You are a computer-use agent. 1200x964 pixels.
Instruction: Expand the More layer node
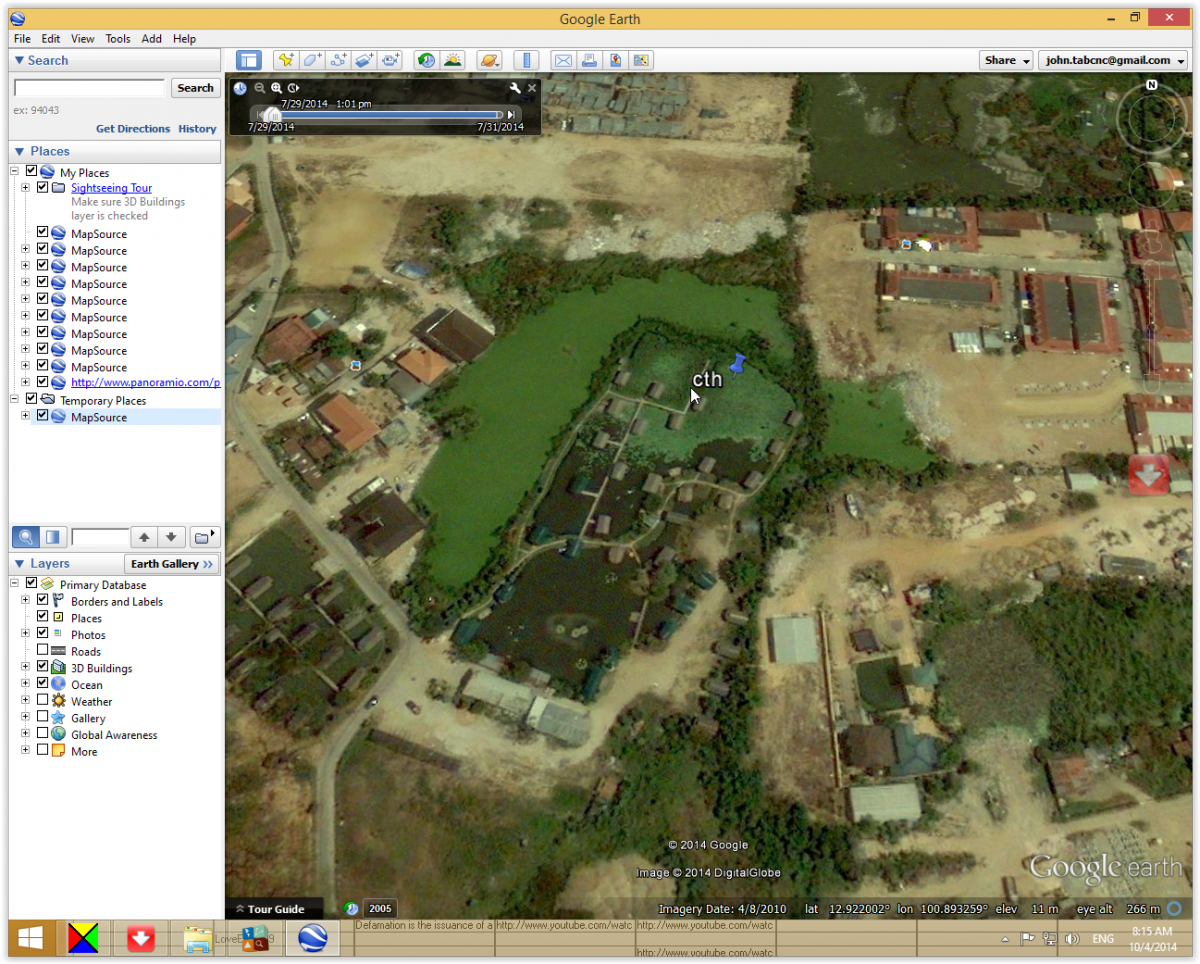coord(25,751)
